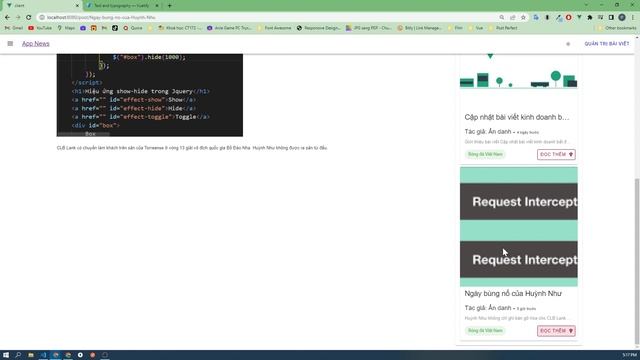Switch to the first client browser tab
The width and height of the screenshot is (640, 360).
[41, 6]
